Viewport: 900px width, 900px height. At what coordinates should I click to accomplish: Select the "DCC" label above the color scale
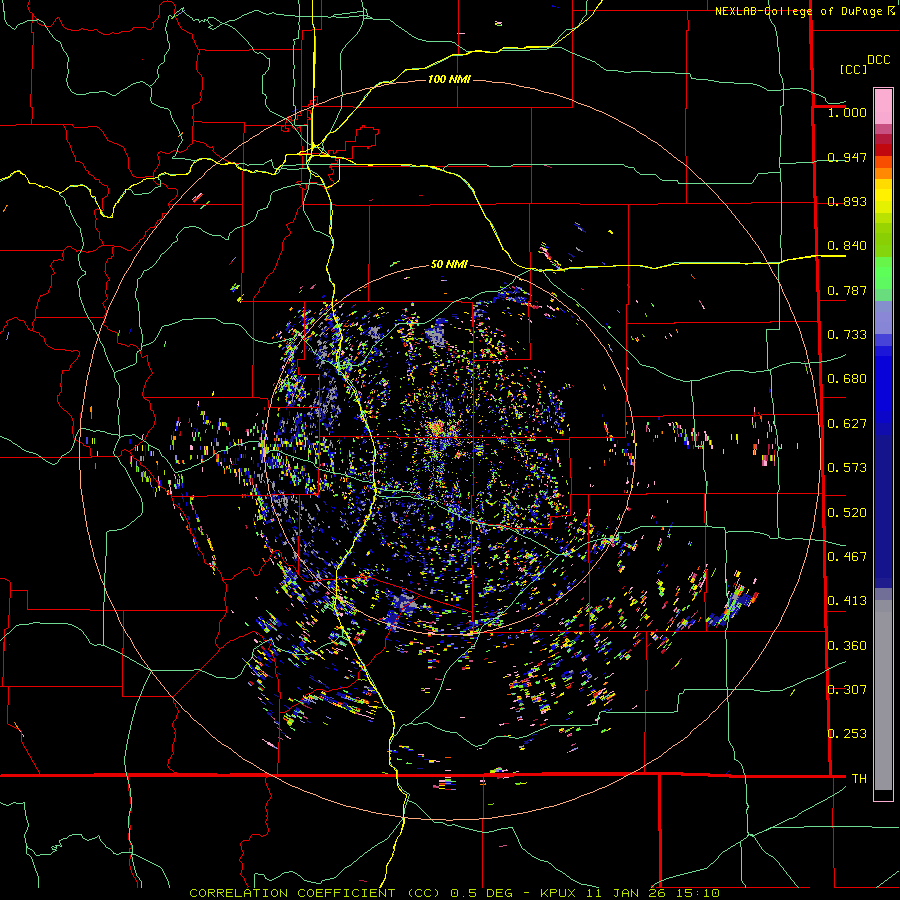click(x=878, y=60)
